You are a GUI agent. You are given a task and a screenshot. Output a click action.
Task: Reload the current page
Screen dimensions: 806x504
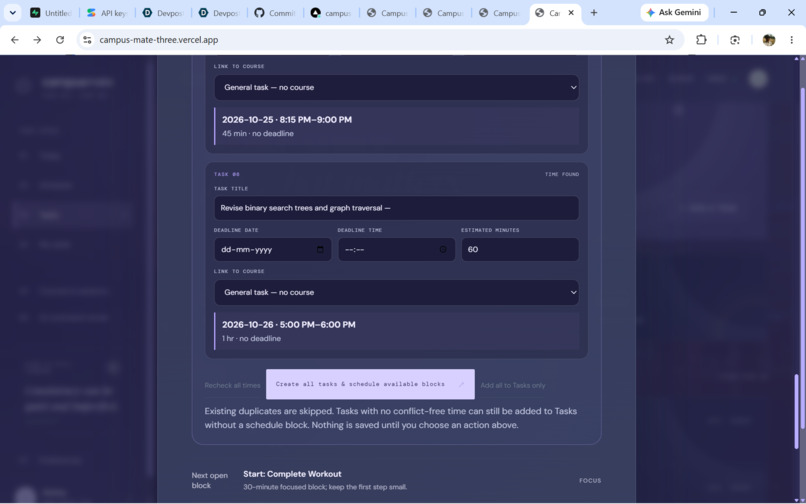[60, 40]
